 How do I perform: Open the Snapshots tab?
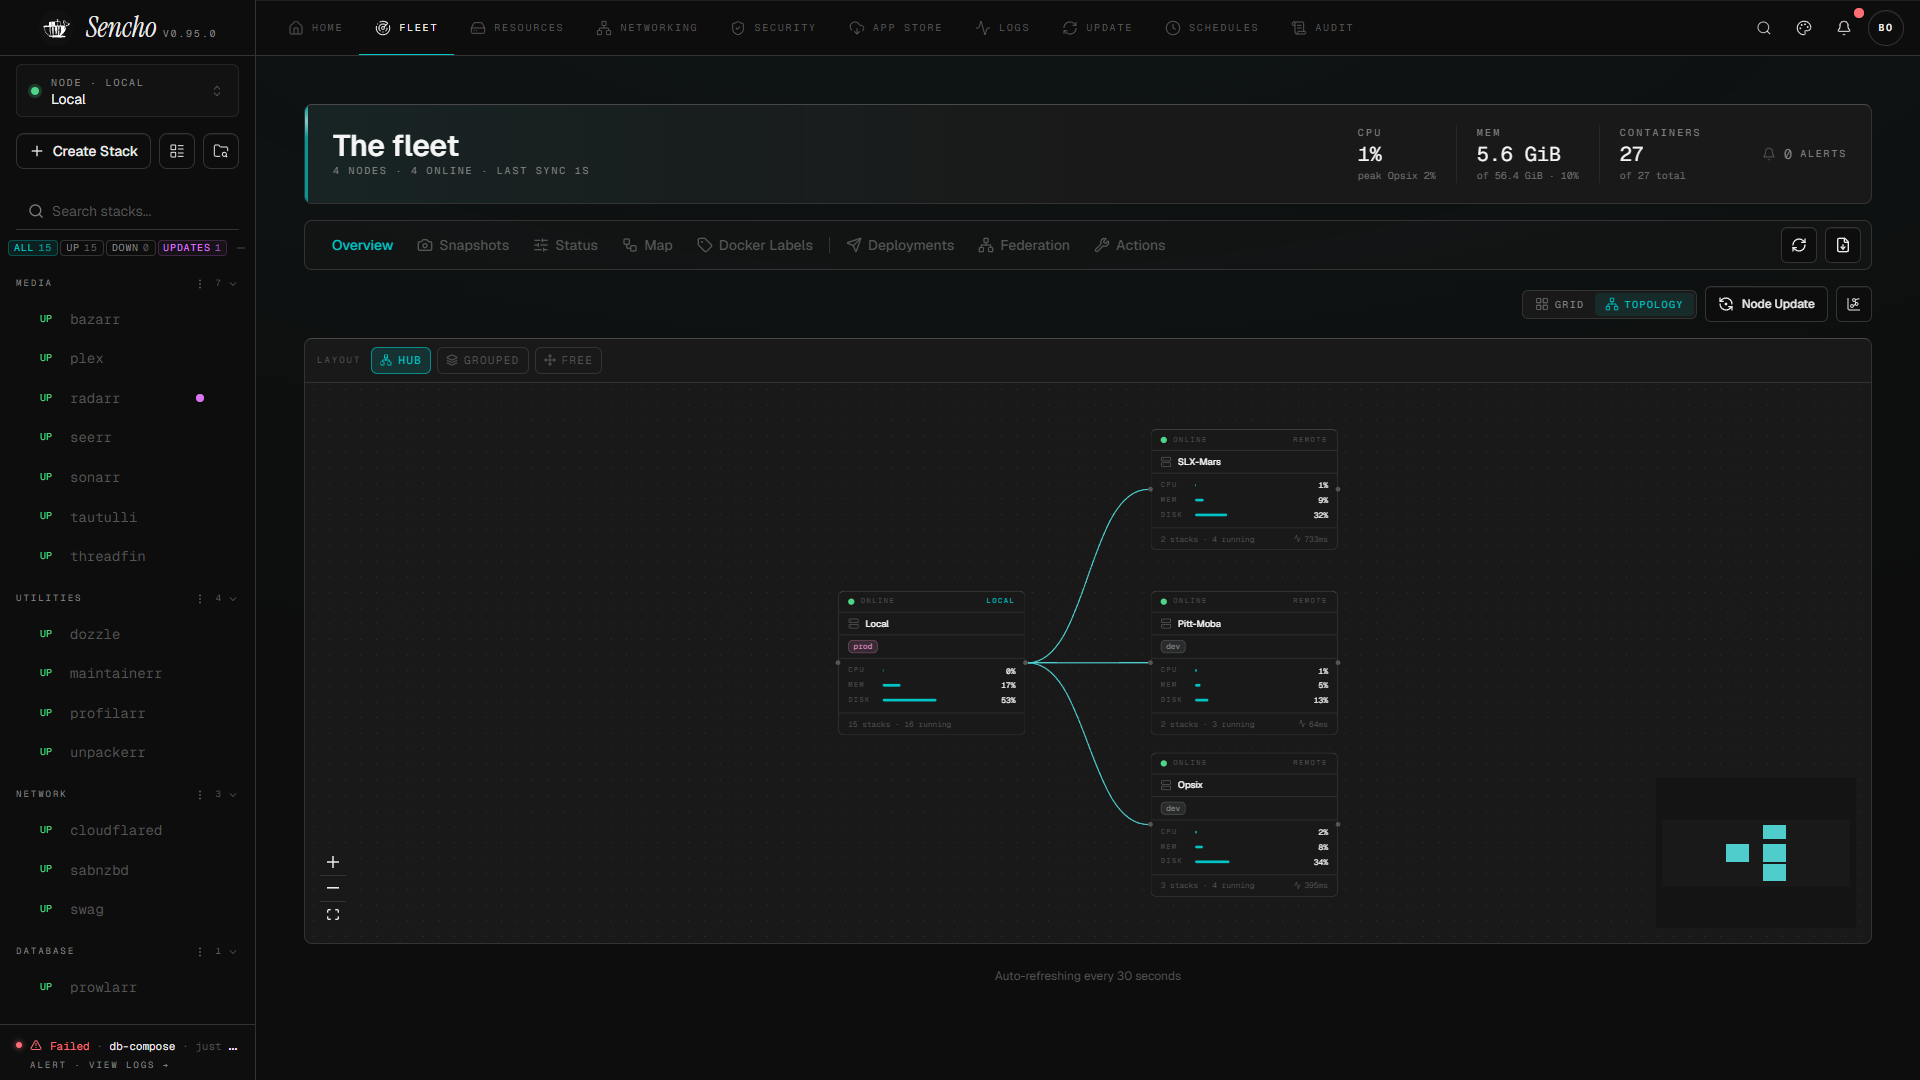coord(463,245)
